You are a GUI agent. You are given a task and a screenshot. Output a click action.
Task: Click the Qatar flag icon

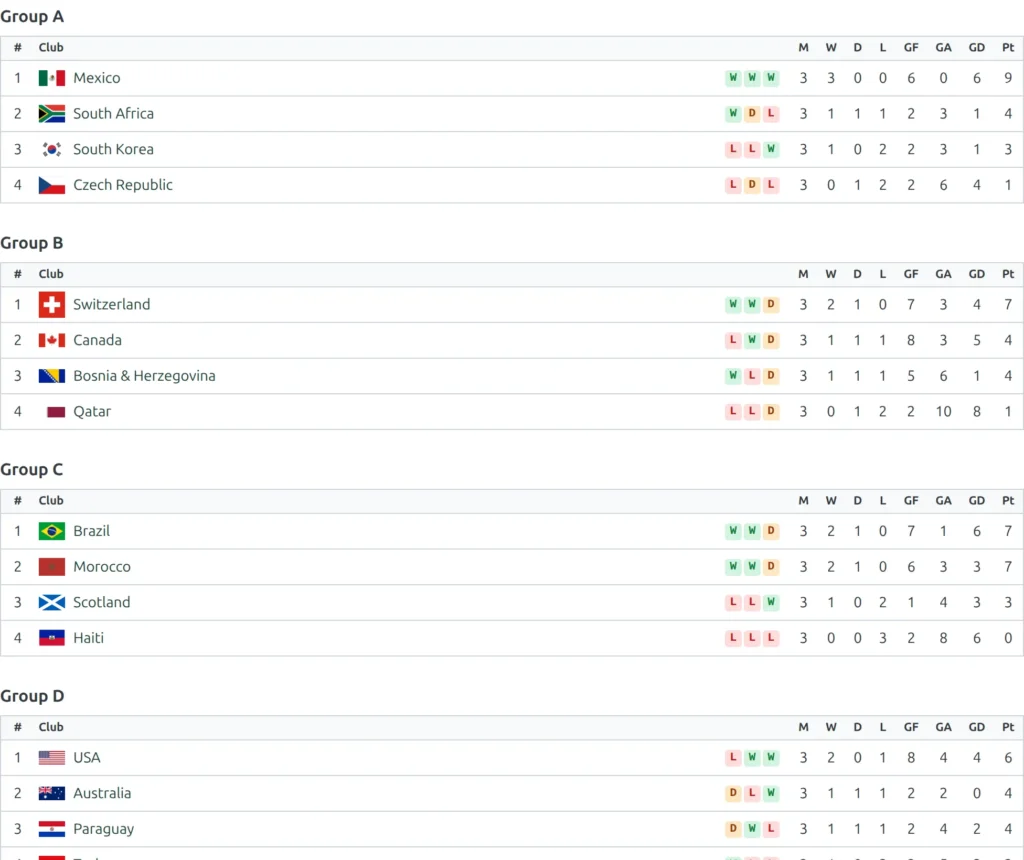click(x=52, y=412)
